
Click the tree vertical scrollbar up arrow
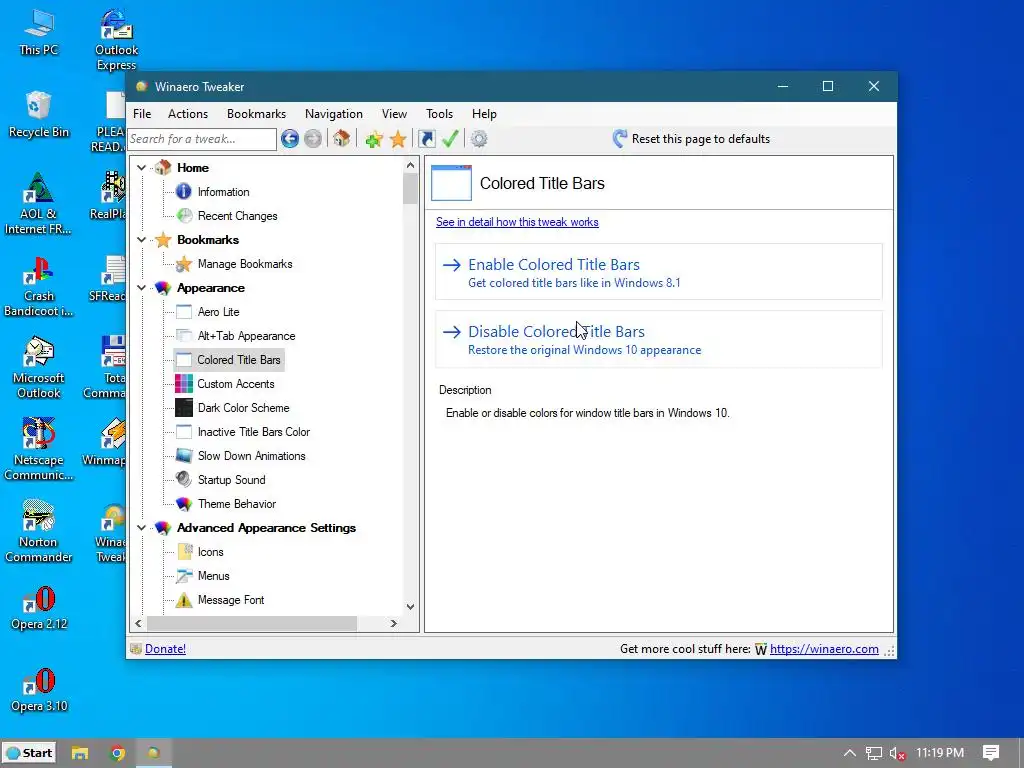(x=410, y=165)
